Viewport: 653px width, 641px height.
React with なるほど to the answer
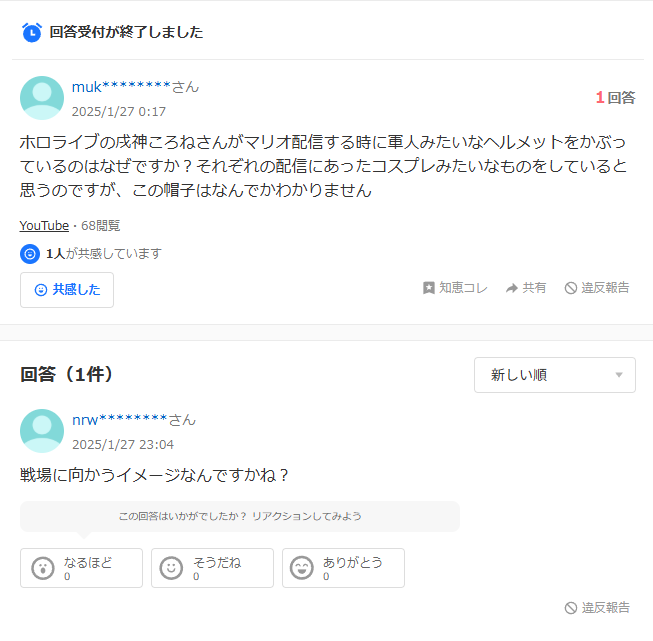pyautogui.click(x=82, y=568)
